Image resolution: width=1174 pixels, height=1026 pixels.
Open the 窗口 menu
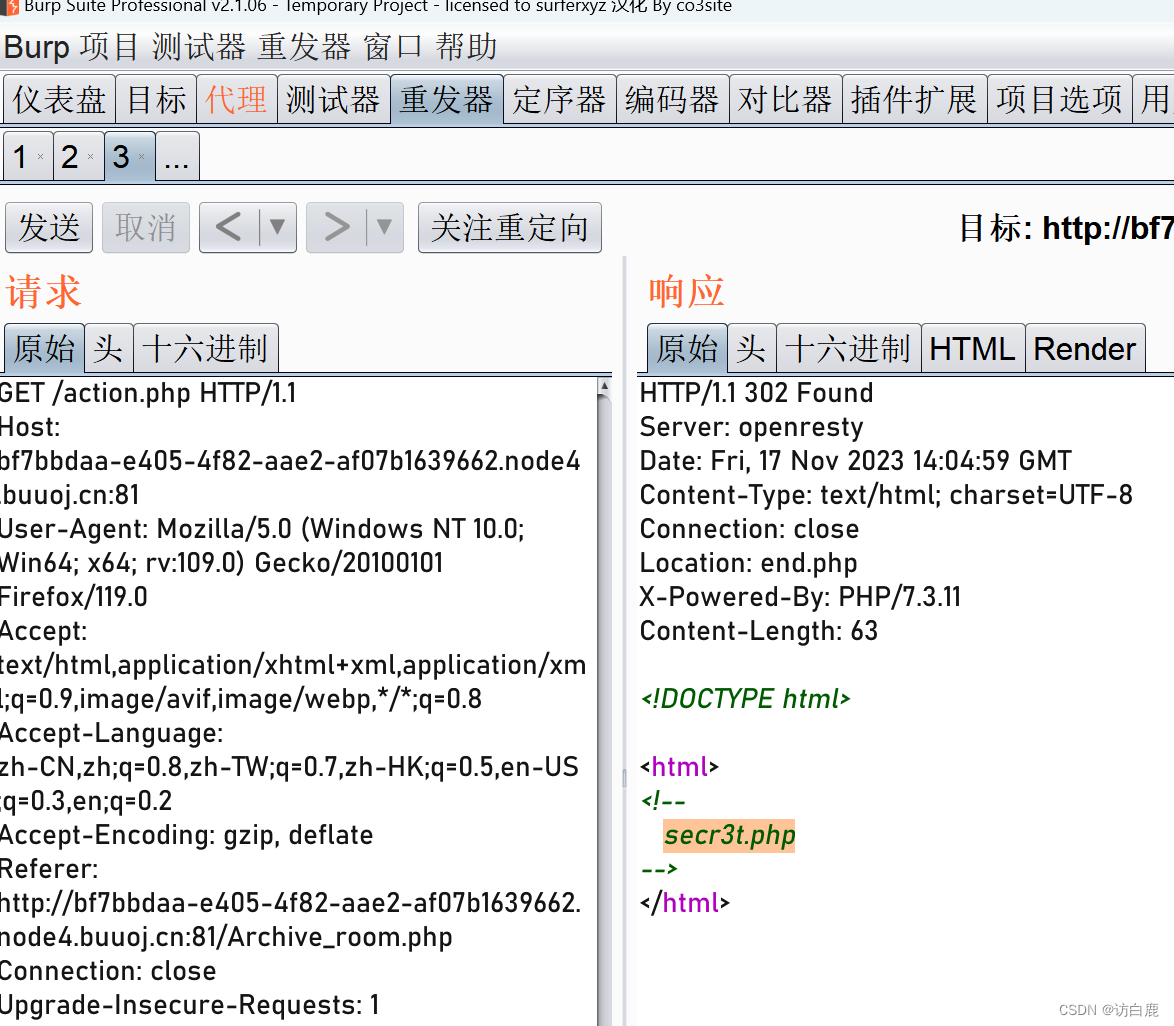(x=393, y=47)
